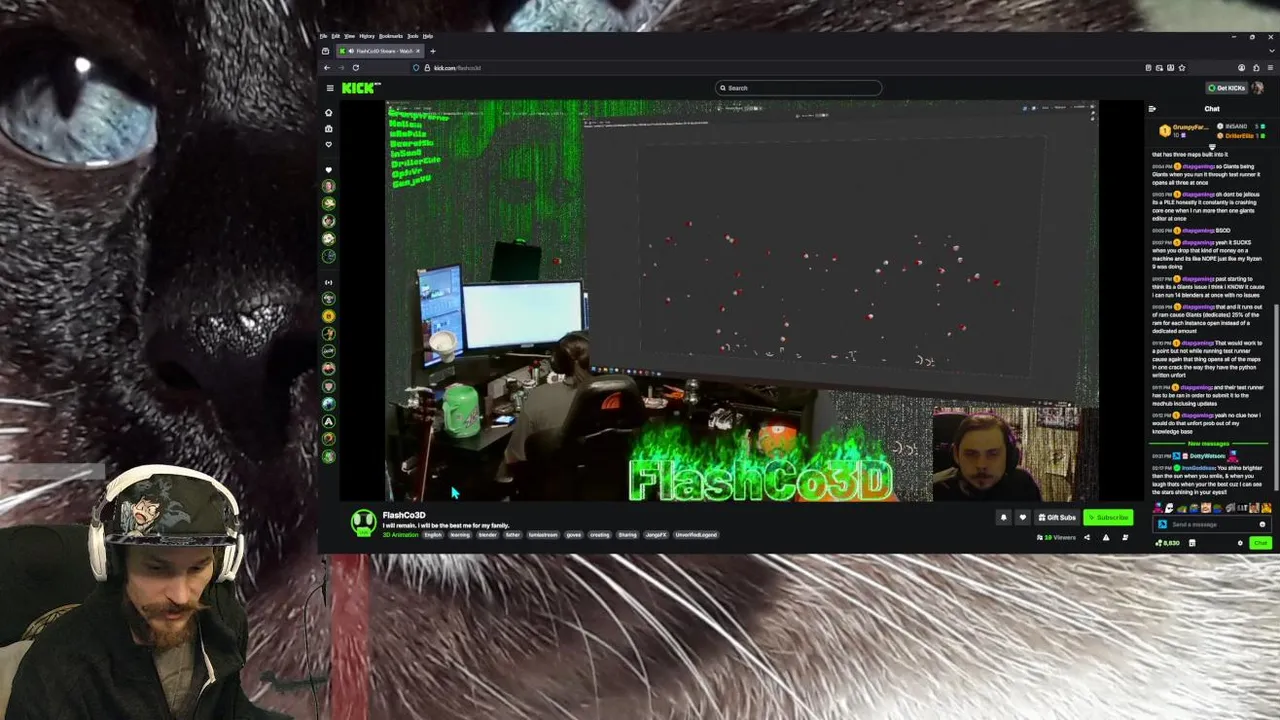Viewport: 1280px width, 720px height.
Task: Select the FlashCo3D Stream browser tab
Action: tap(380, 51)
